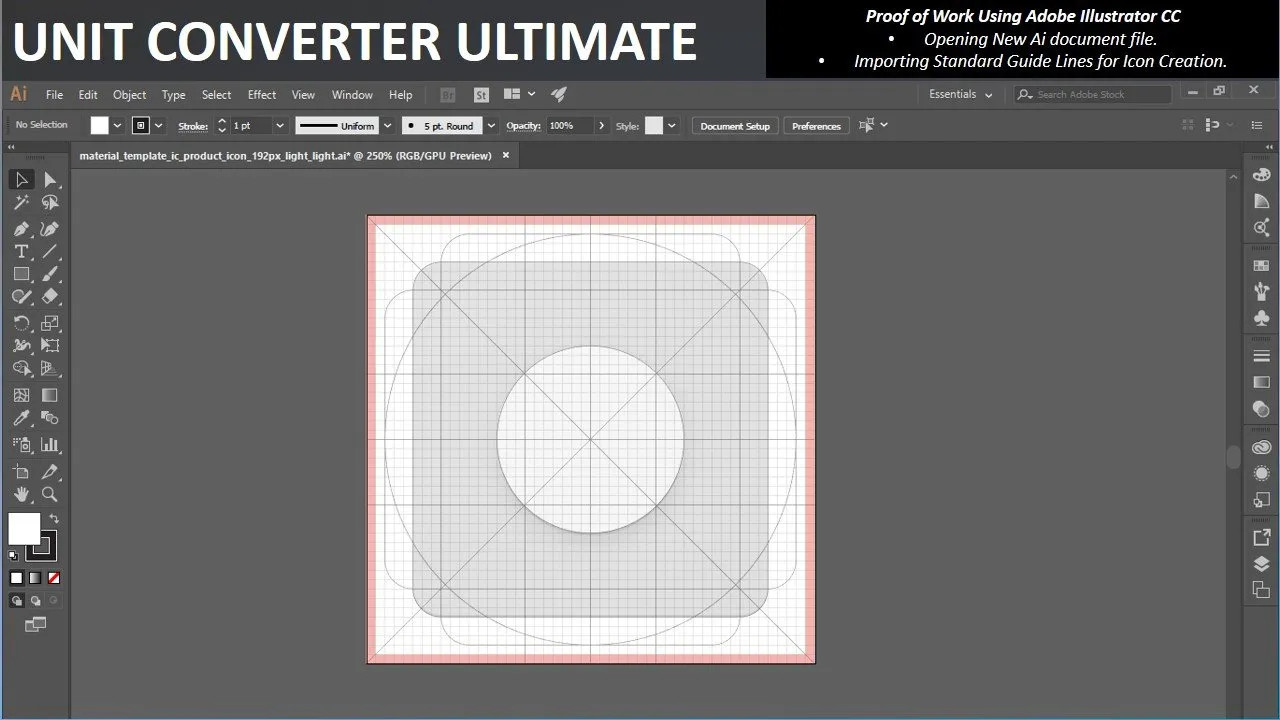Click the Preferences button
The image size is (1280, 720).
click(x=817, y=126)
